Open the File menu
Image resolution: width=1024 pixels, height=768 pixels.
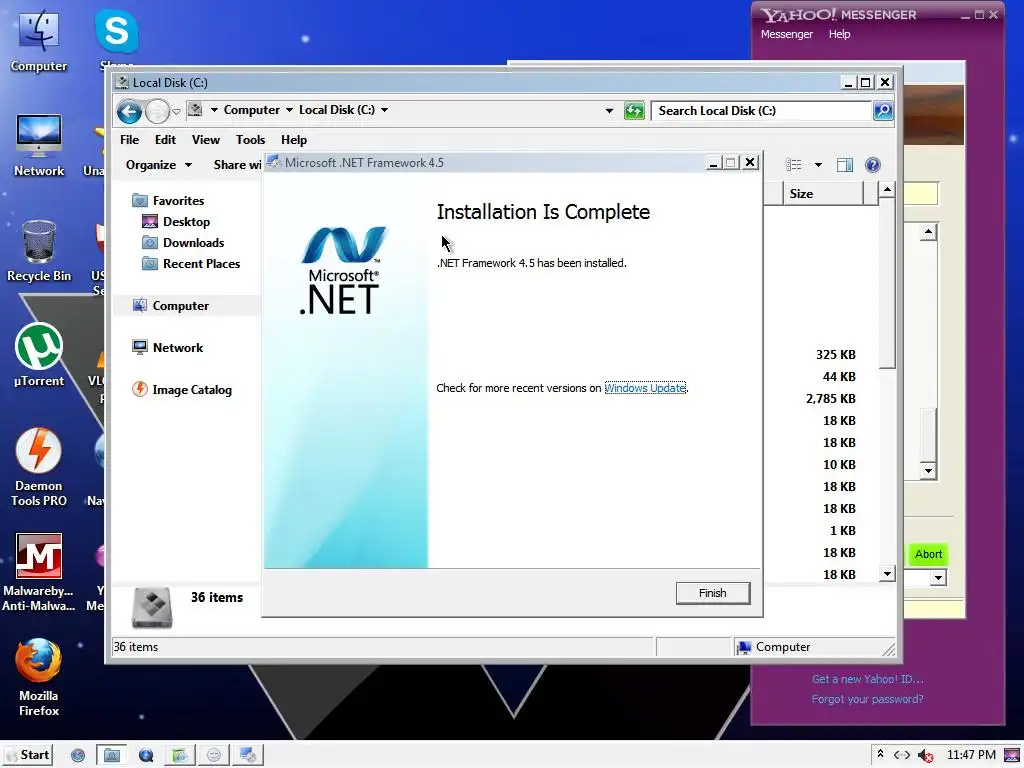(x=129, y=140)
